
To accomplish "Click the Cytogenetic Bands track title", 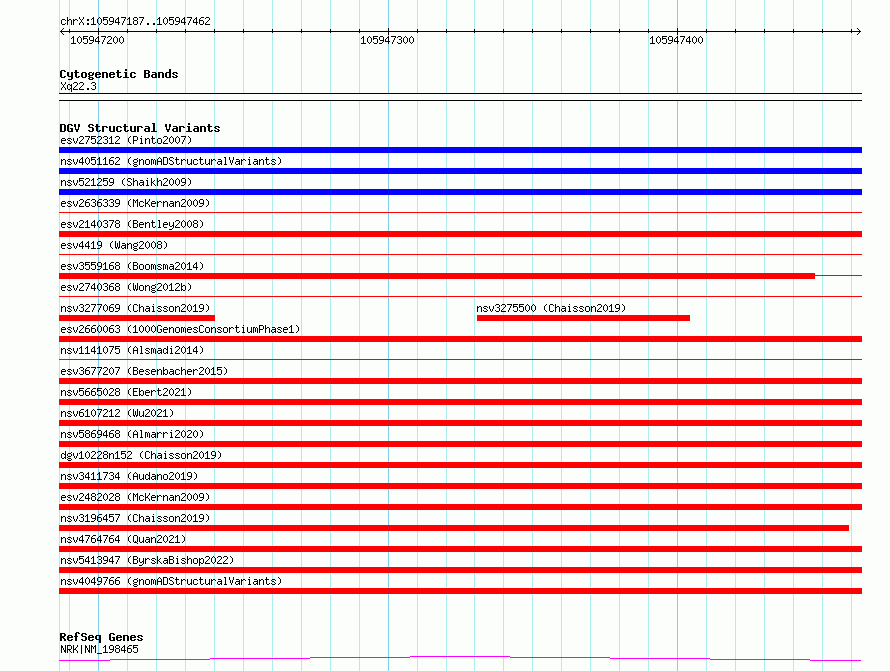I will pyautogui.click(x=119, y=74).
